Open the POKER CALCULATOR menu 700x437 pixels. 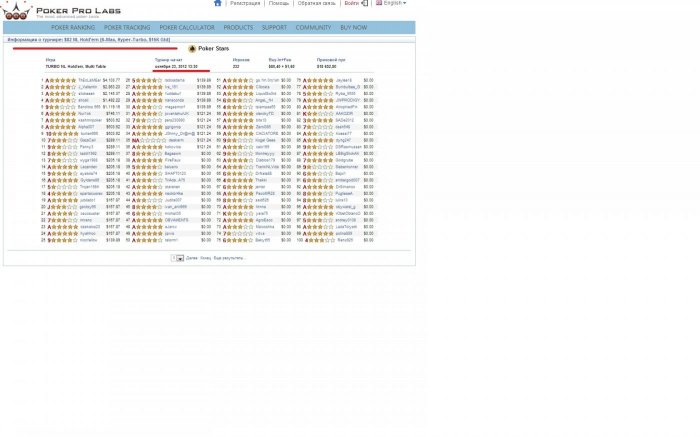pyautogui.click(x=187, y=28)
